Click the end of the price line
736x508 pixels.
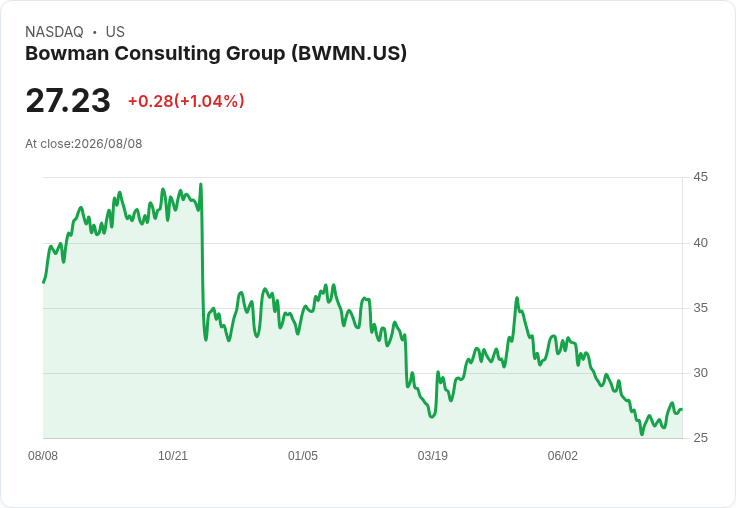click(x=682, y=409)
